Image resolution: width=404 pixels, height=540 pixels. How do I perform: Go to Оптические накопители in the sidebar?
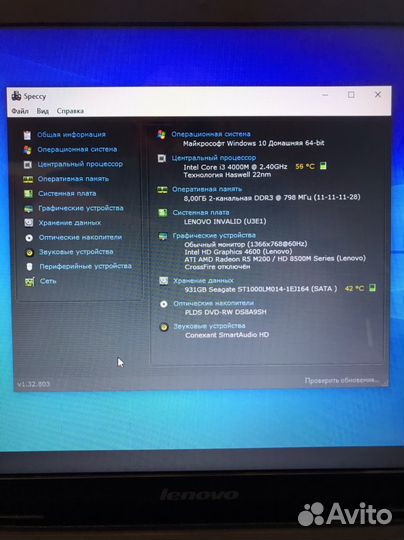coord(80,237)
